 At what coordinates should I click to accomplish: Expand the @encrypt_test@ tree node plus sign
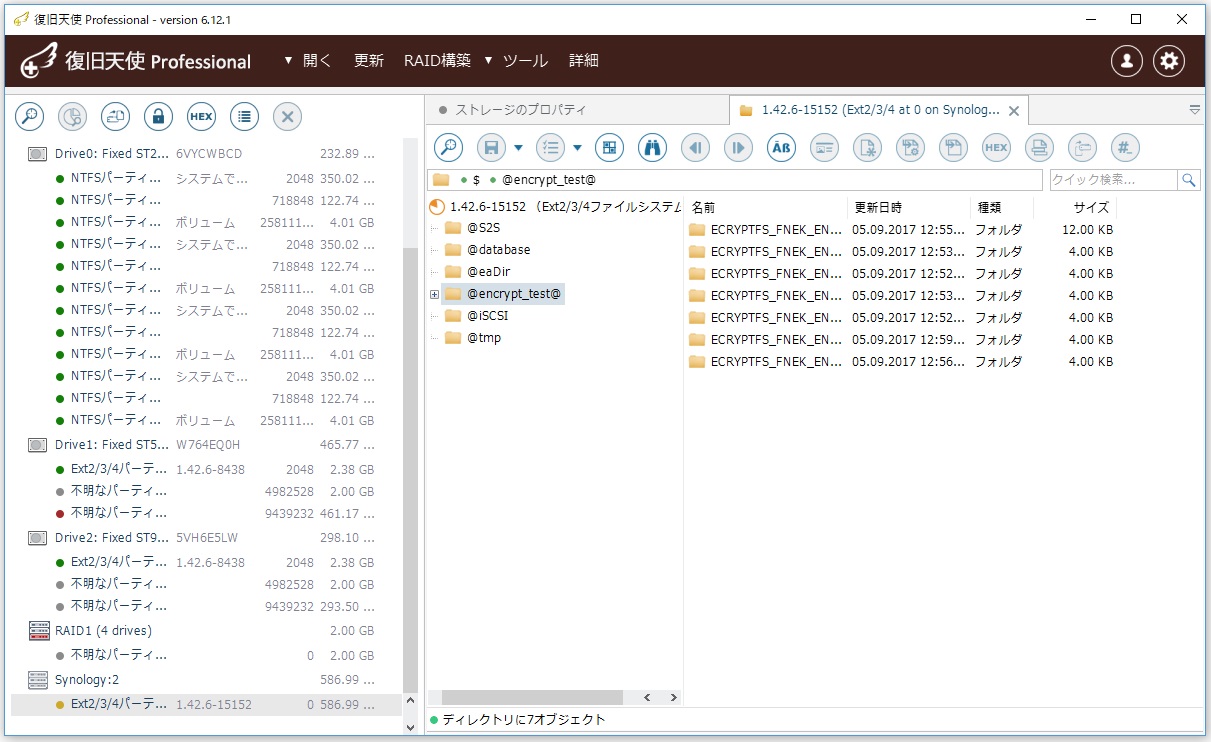pyautogui.click(x=434, y=294)
